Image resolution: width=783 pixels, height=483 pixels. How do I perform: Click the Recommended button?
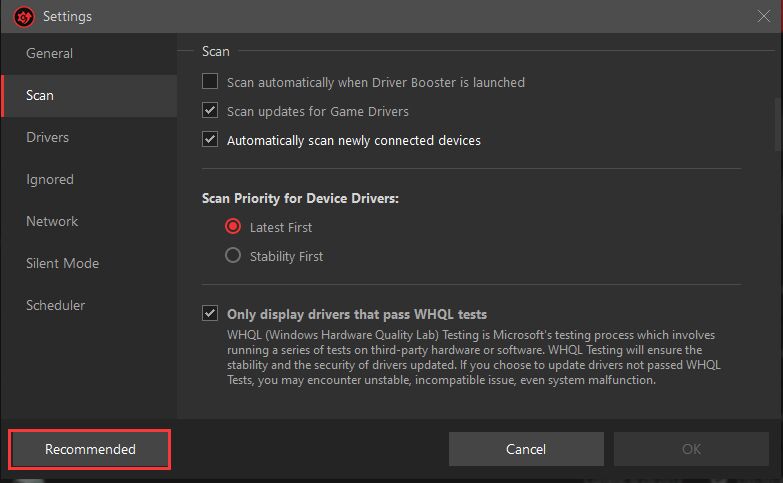pos(90,449)
